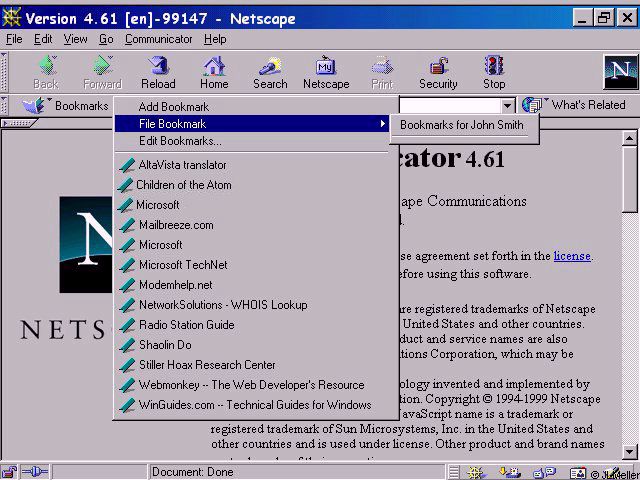Select Bookmarks for John Smith folder
Viewport: 640px width, 480px height.
(461, 125)
